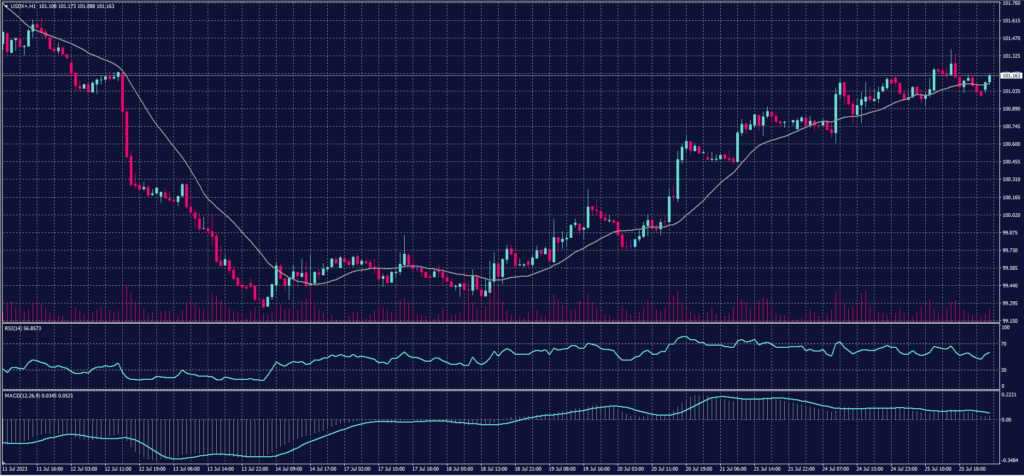Click the 70 level label on RSI scale
Screen dimensions: 1024x476
click(x=1005, y=343)
